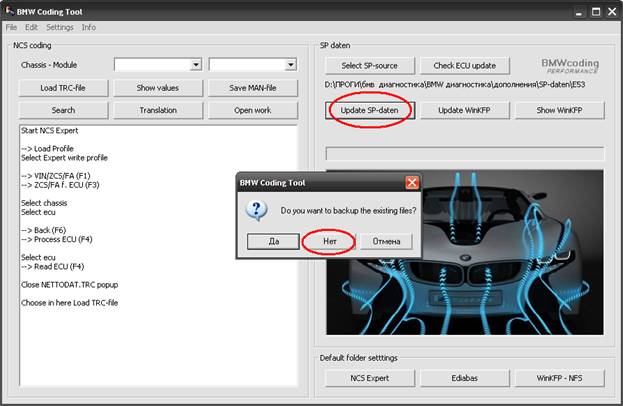Open the Edit menu
Viewport: 623px width, 406px height.
31,27
